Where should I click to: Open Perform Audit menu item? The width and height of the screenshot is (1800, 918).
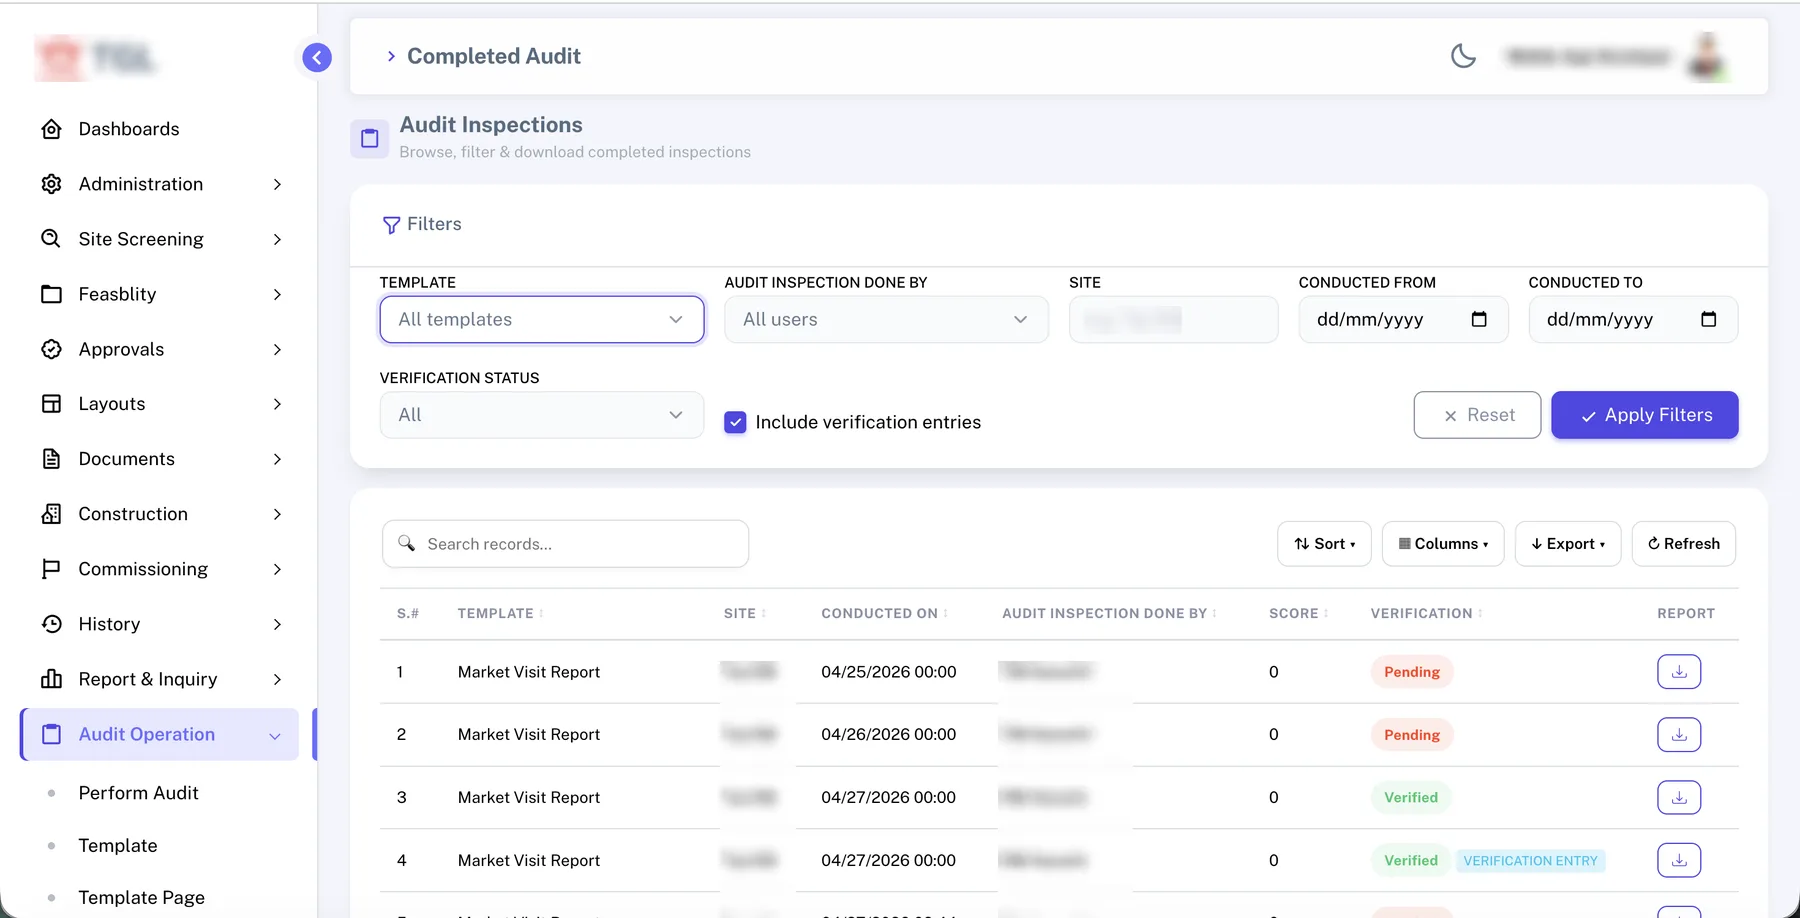point(138,793)
